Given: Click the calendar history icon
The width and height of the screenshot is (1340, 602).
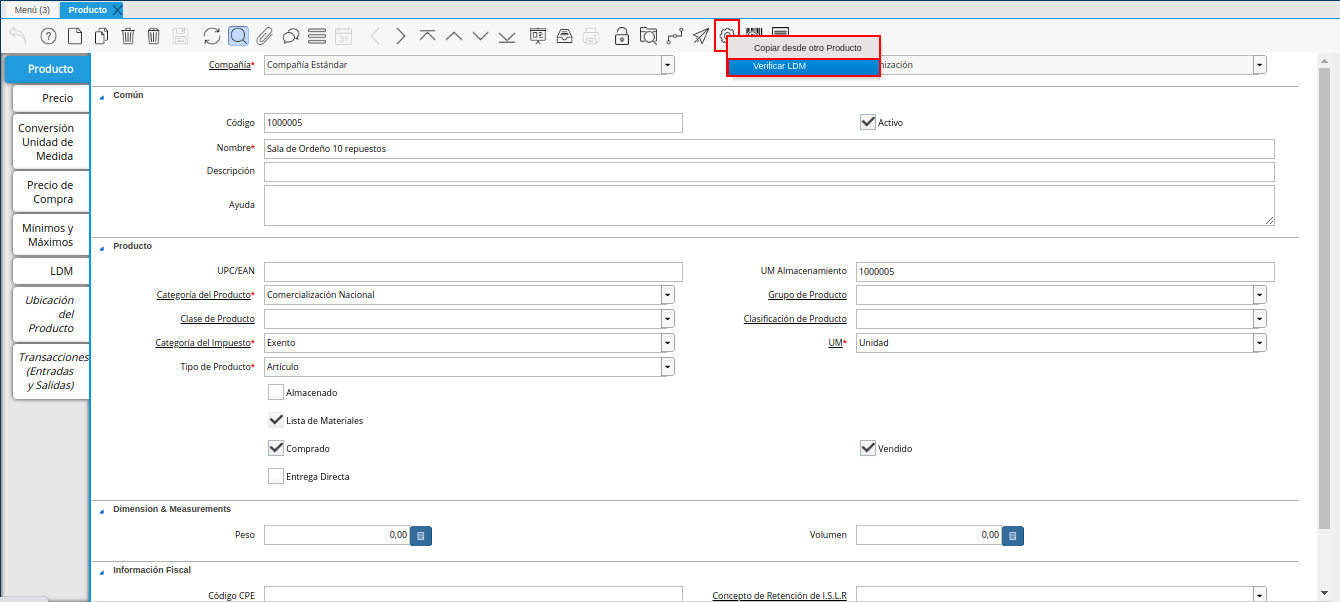Looking at the screenshot, I should (x=343, y=36).
